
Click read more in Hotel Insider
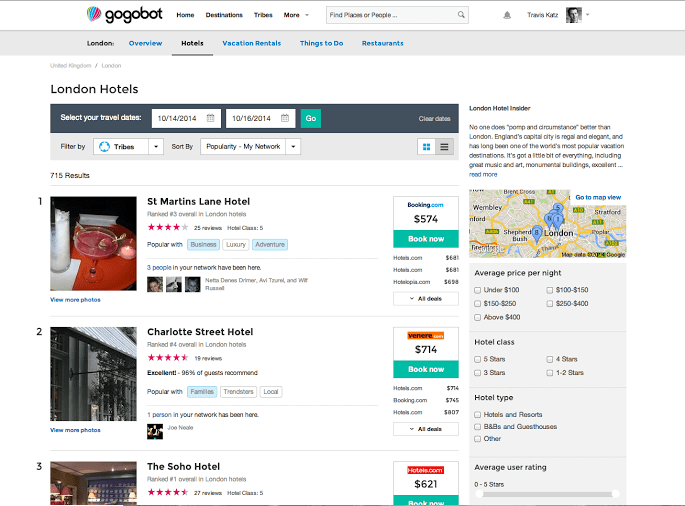[483, 174]
